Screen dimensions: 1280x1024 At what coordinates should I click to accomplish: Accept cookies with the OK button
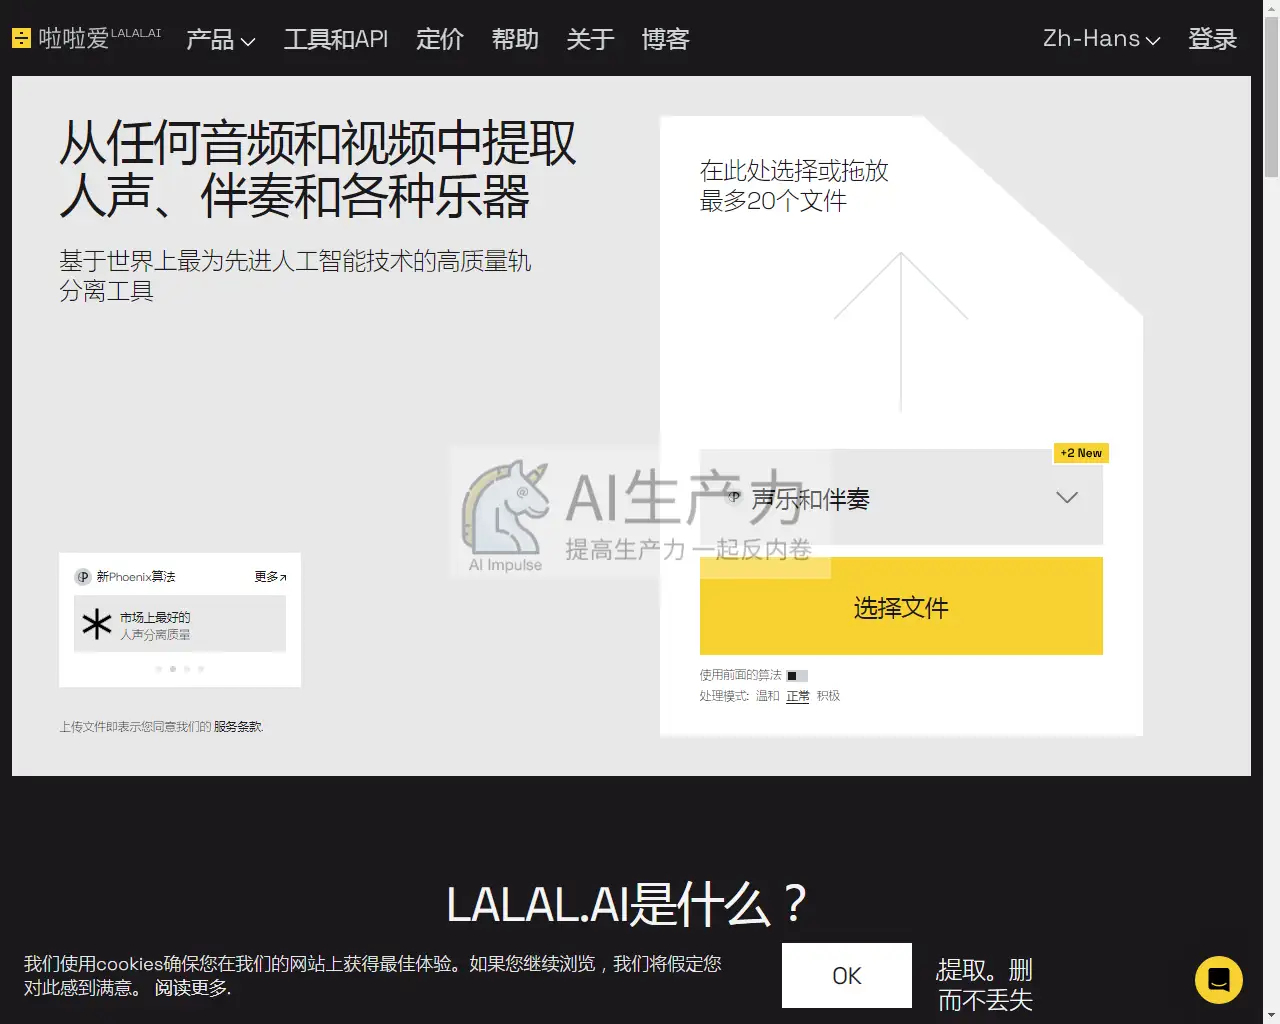(847, 975)
